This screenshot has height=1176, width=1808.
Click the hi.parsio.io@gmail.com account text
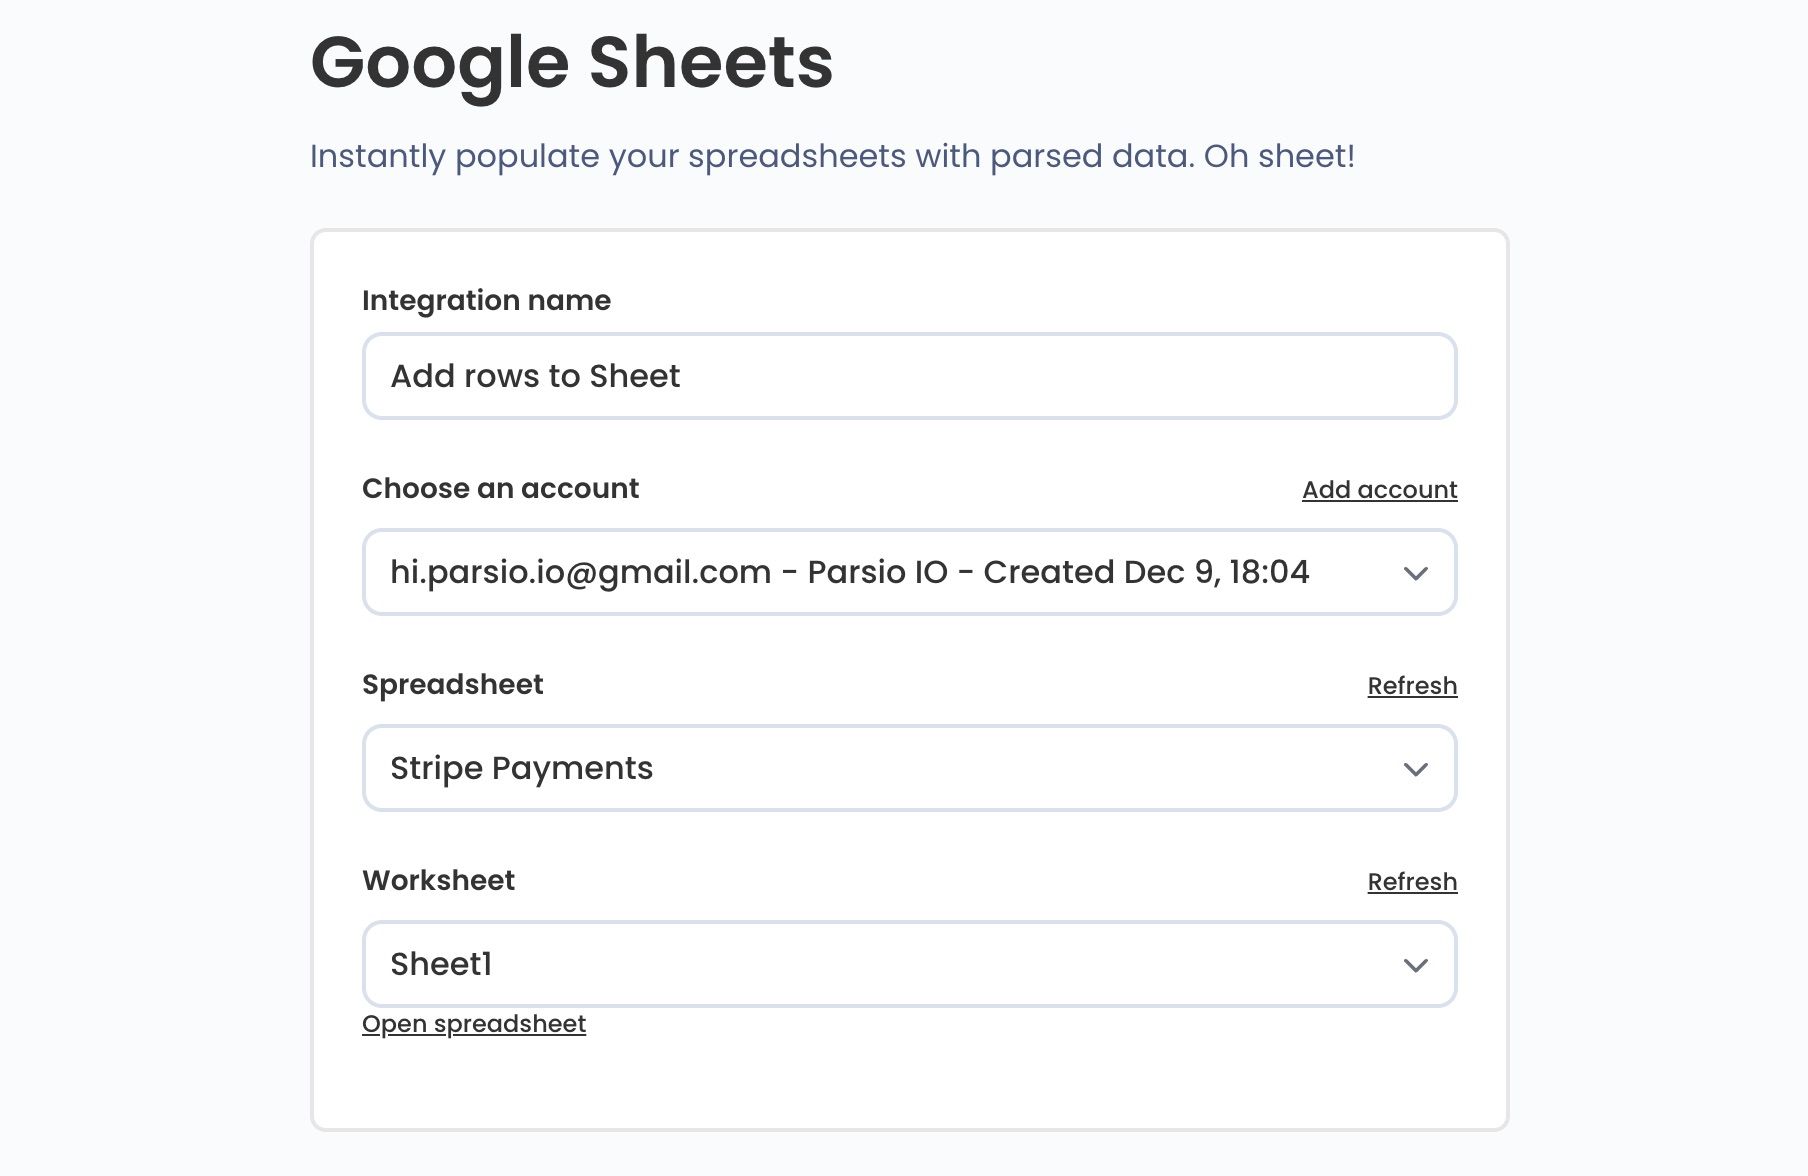(580, 572)
